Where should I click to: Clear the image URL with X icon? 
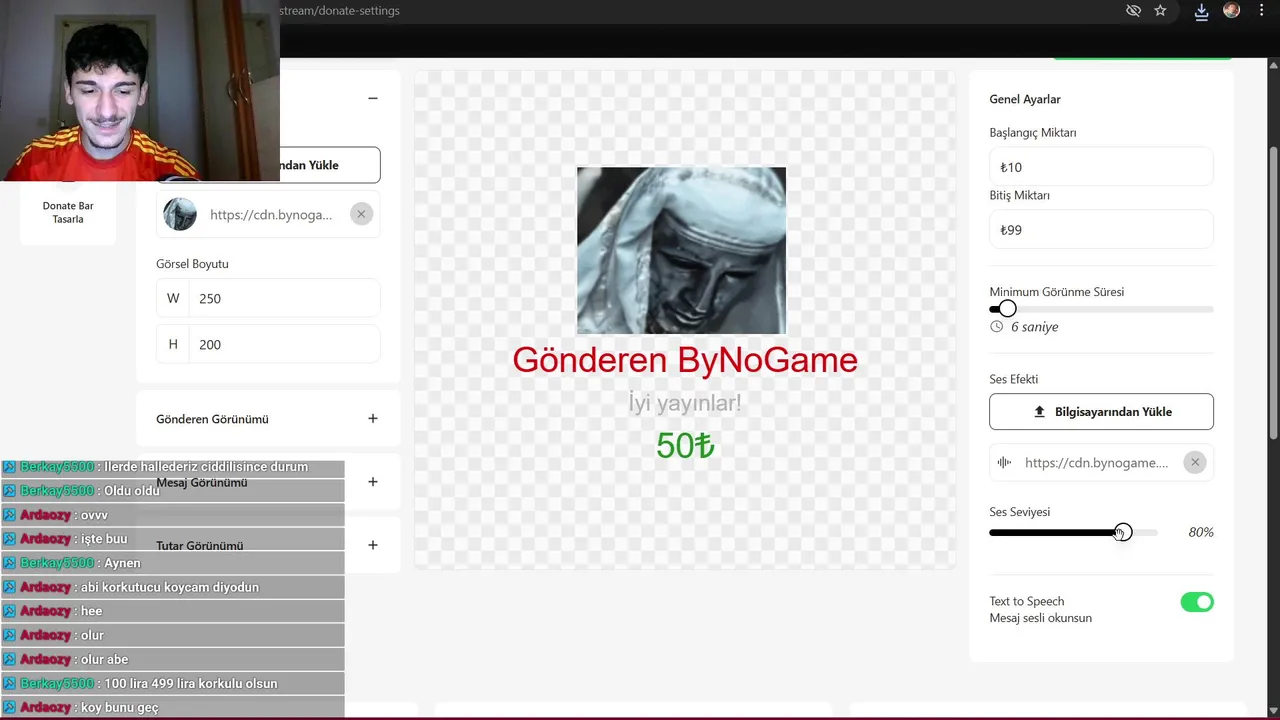(x=361, y=214)
